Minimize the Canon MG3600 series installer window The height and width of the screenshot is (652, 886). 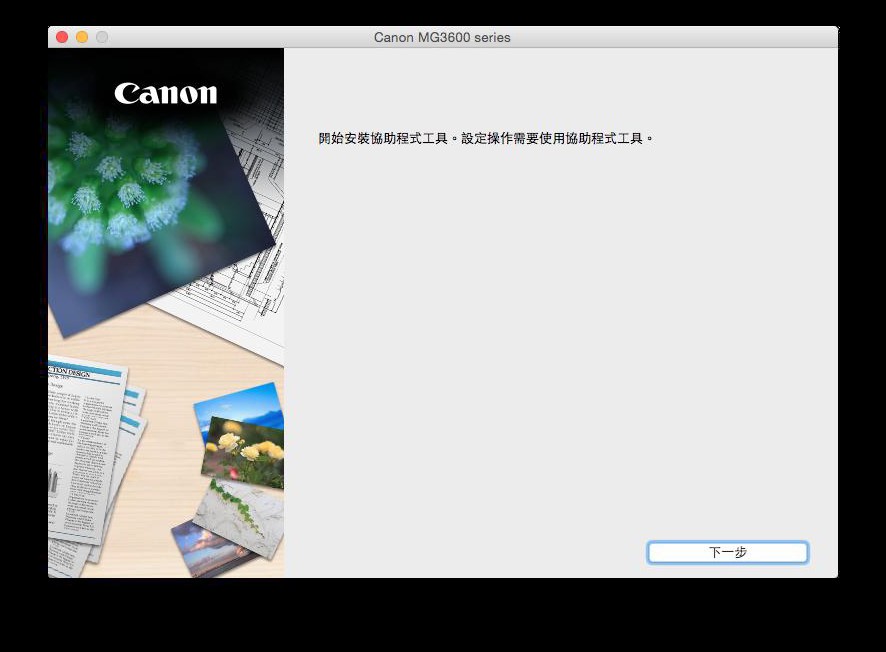pos(82,37)
